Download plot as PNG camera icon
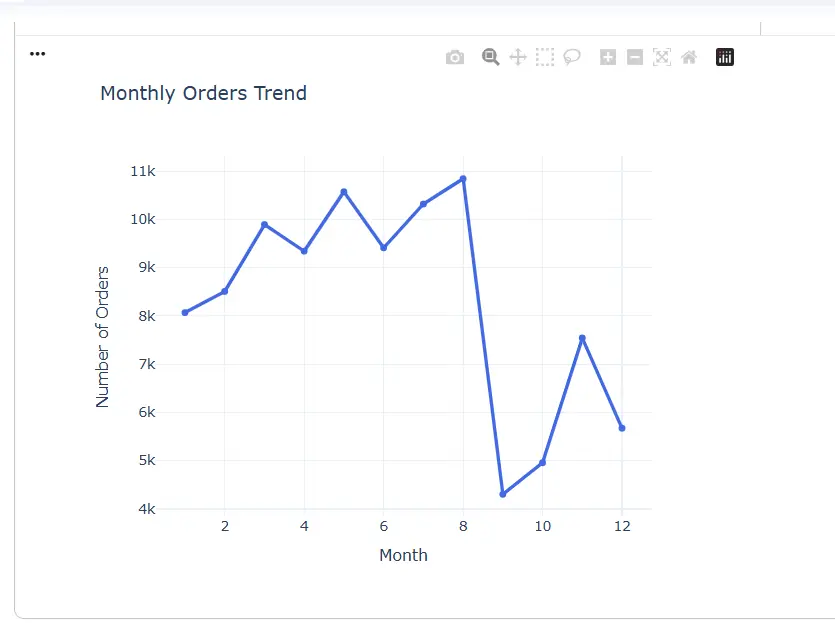The image size is (835, 623). (455, 58)
